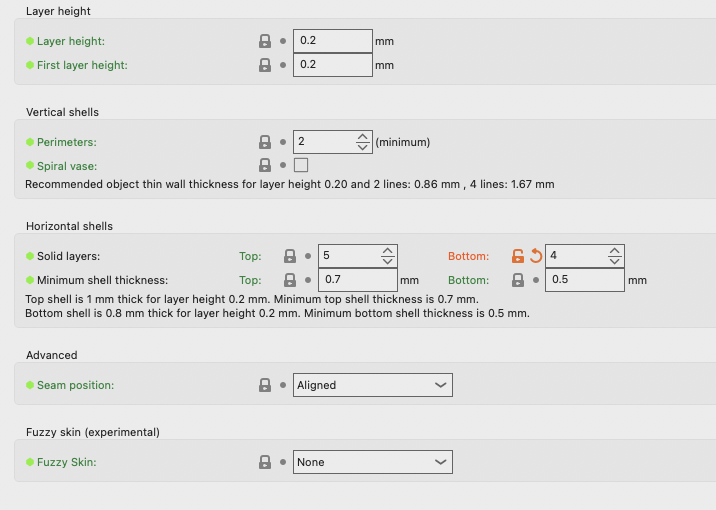The height and width of the screenshot is (510, 716).
Task: Click the Perimeters spinner arrows
Action: tap(363, 142)
